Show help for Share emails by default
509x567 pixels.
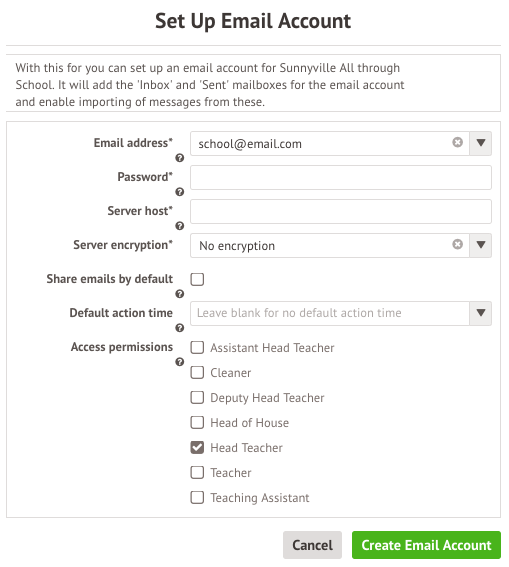(x=179, y=294)
